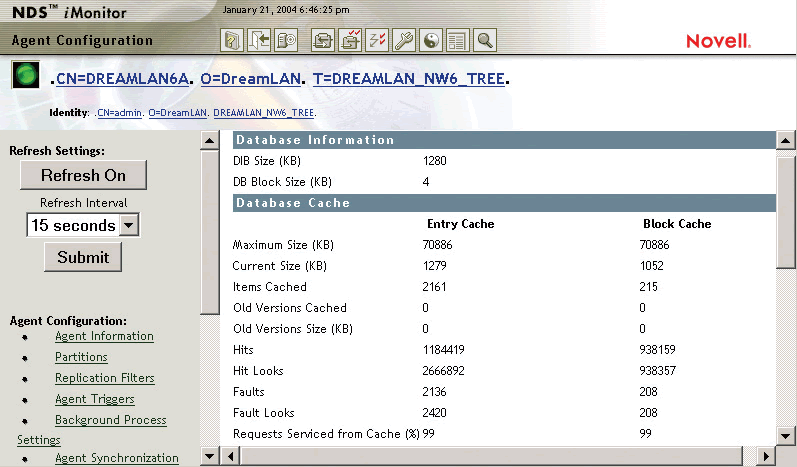The image size is (797, 467).
Task: Click the Submit button
Action: click(x=83, y=257)
